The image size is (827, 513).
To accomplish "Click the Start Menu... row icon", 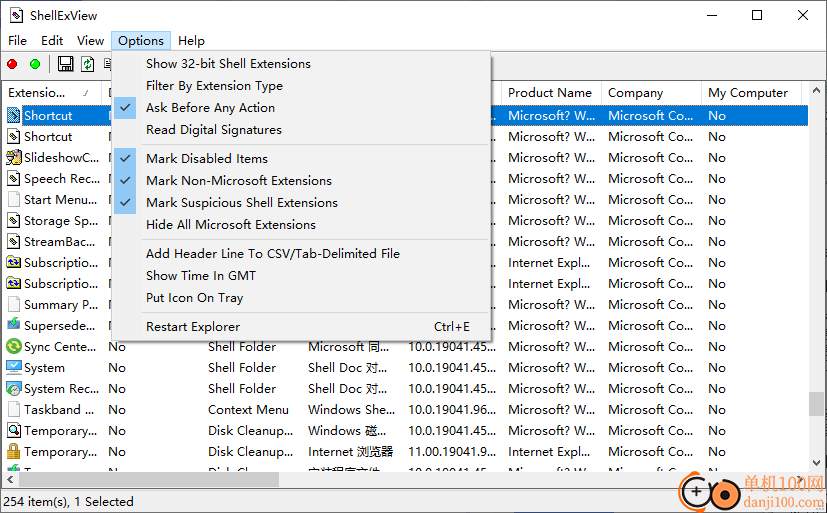I will point(14,199).
